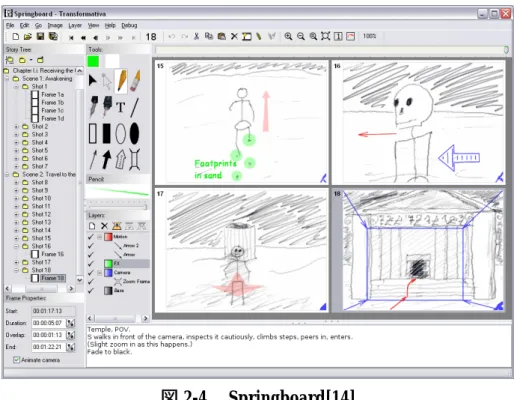Select the filled Ellipse tool
The width and height of the screenshot is (514, 400).
click(134, 134)
